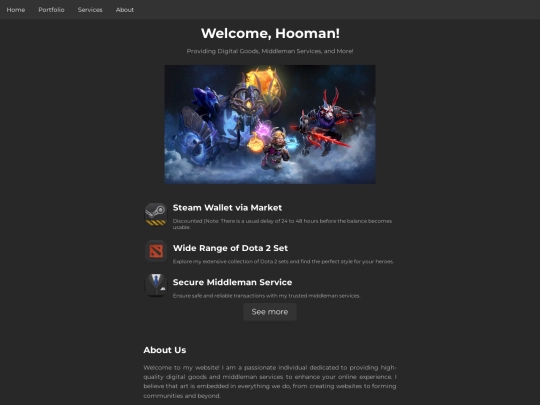Select the Steam Wallet via Market heading
This screenshot has height=405, width=540.
point(227,208)
